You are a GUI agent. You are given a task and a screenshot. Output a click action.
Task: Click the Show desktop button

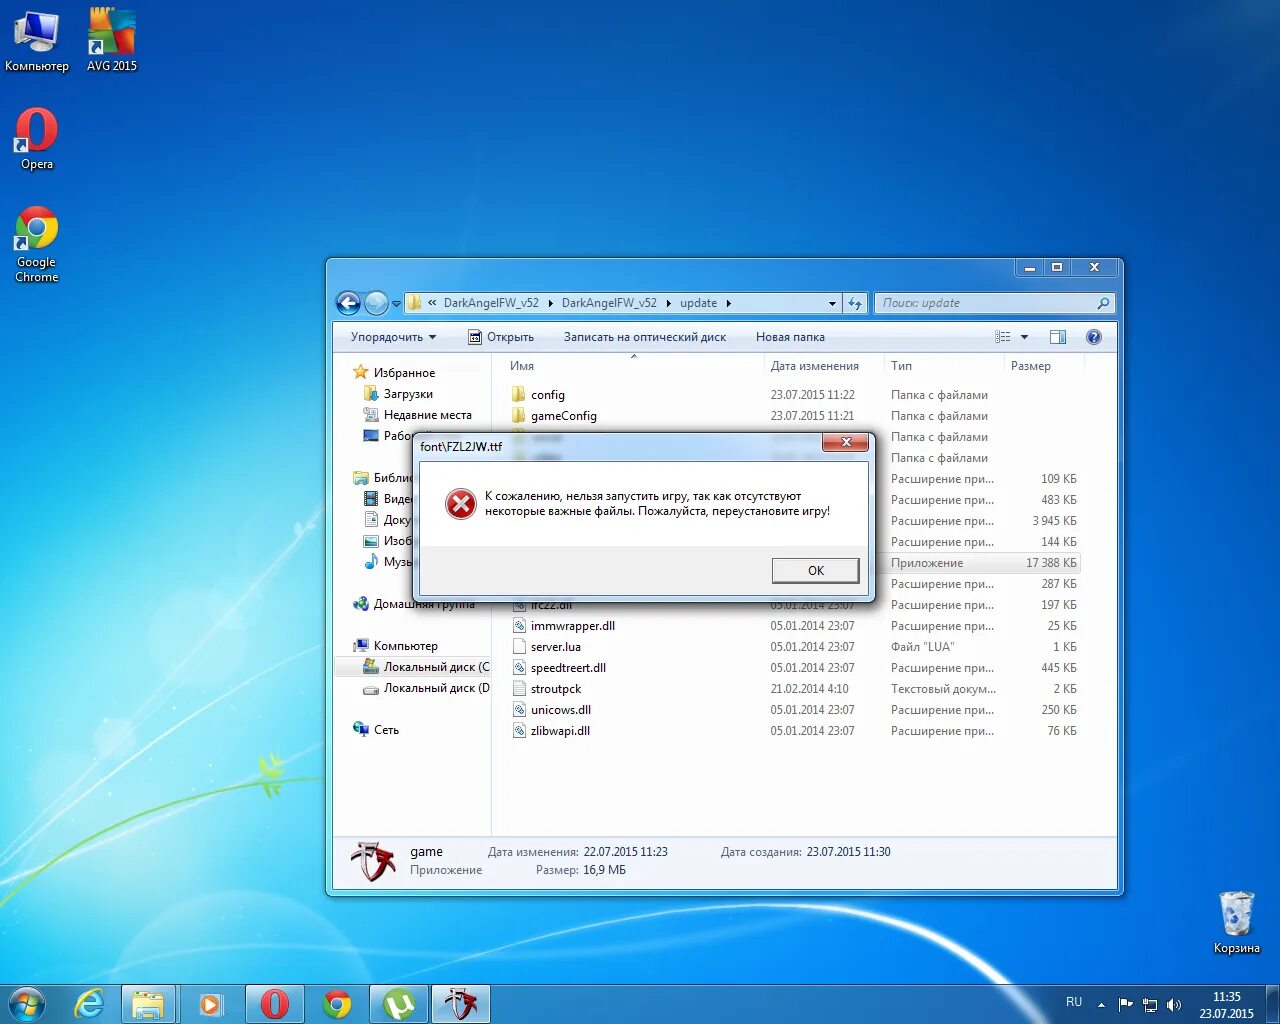pos(1272,1004)
